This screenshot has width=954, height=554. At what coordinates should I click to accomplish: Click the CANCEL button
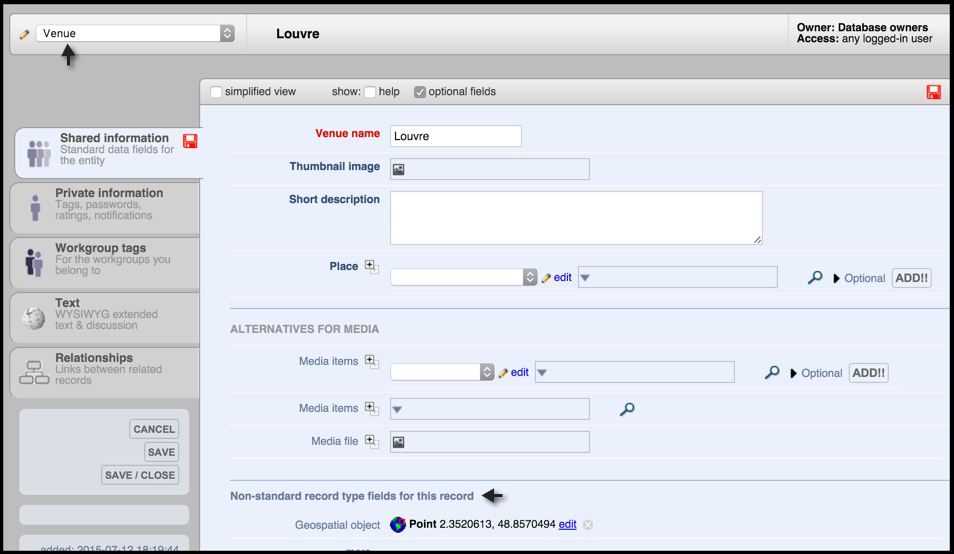[x=154, y=429]
